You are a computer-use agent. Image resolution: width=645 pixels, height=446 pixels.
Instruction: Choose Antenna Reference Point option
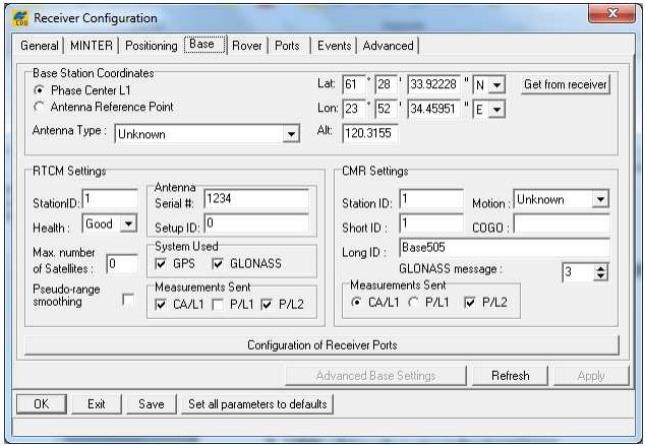39,107
